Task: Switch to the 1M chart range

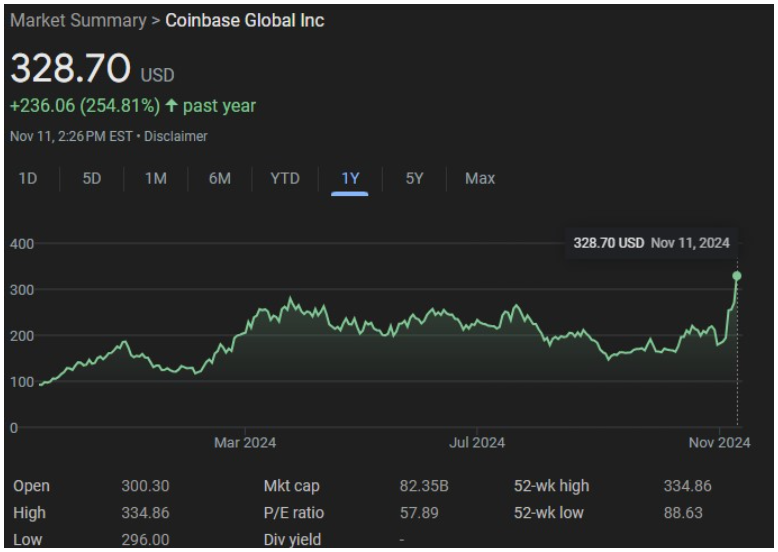Action: point(156,178)
